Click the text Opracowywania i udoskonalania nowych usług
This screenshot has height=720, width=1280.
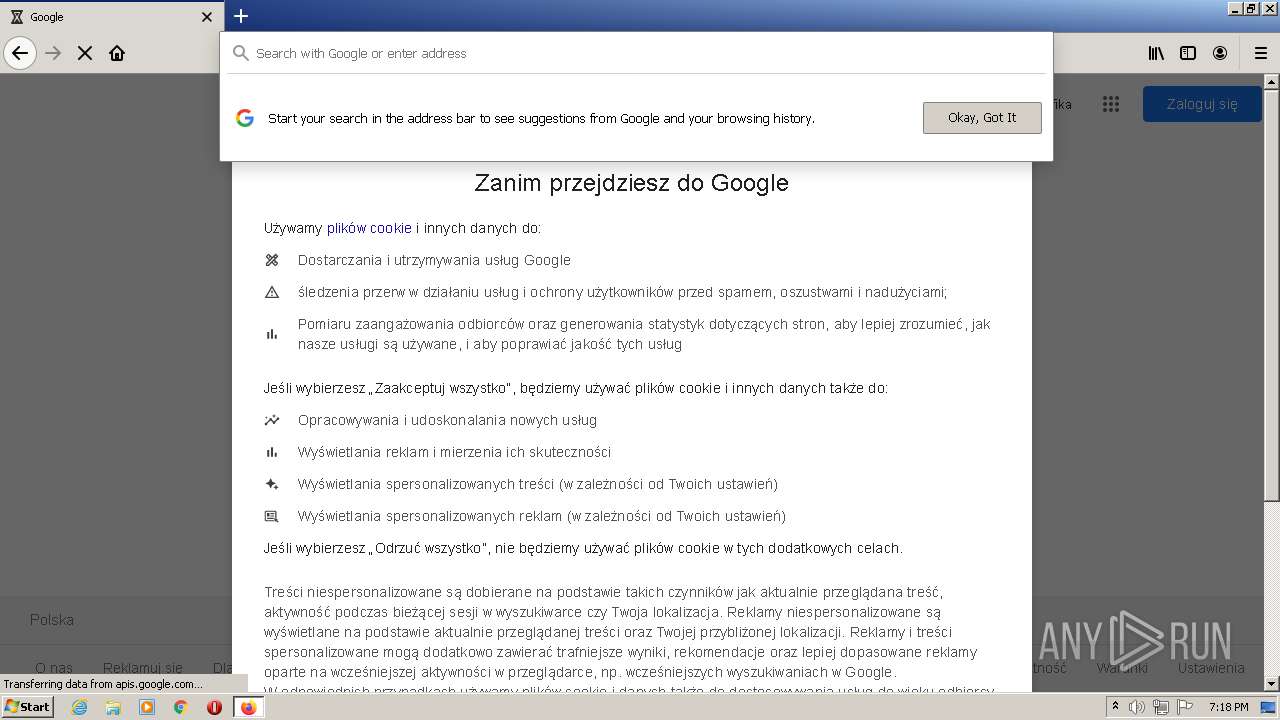click(447, 420)
